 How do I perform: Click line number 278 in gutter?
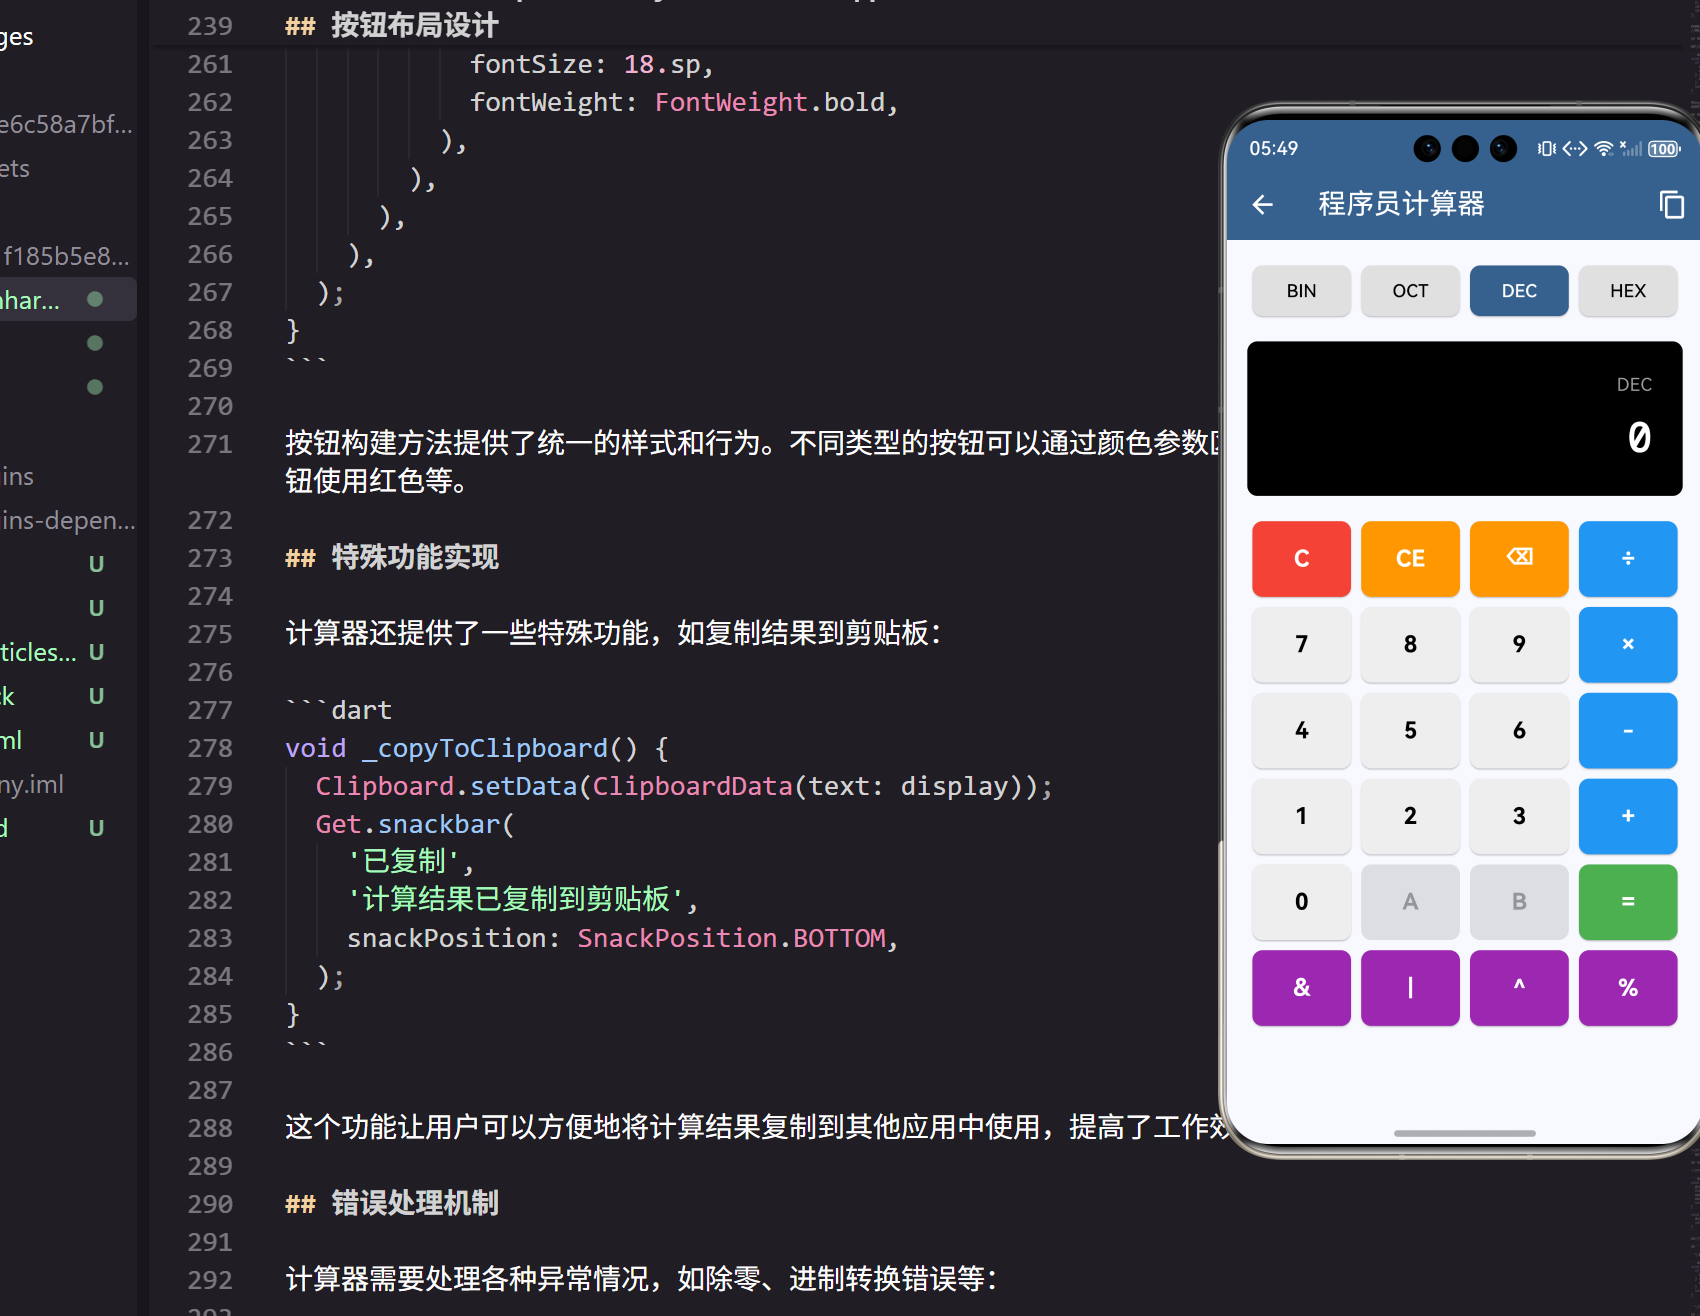point(210,748)
